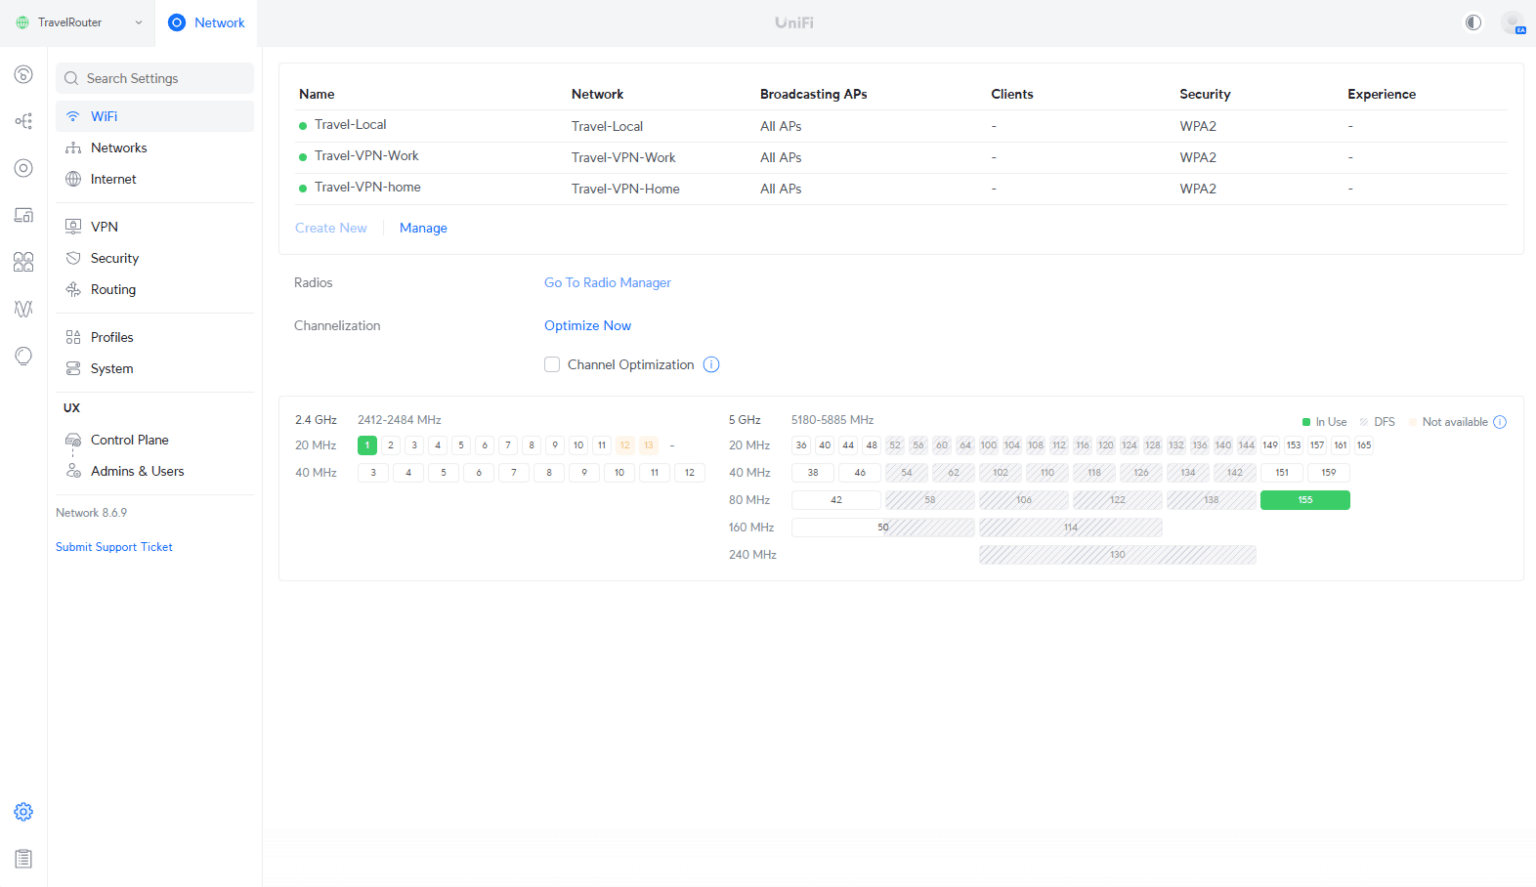Click Create New WiFi link
Image resolution: width=1536 pixels, height=887 pixels.
[331, 228]
